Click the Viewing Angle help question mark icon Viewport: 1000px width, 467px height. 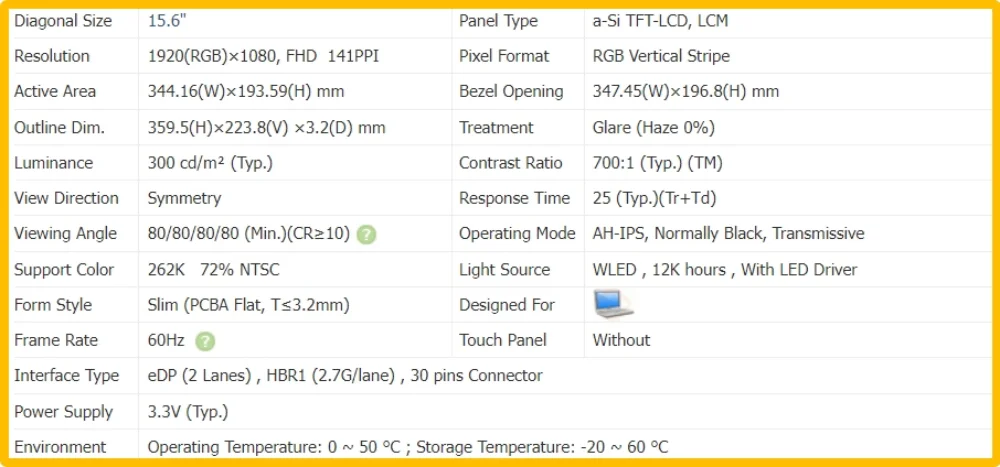click(x=366, y=234)
